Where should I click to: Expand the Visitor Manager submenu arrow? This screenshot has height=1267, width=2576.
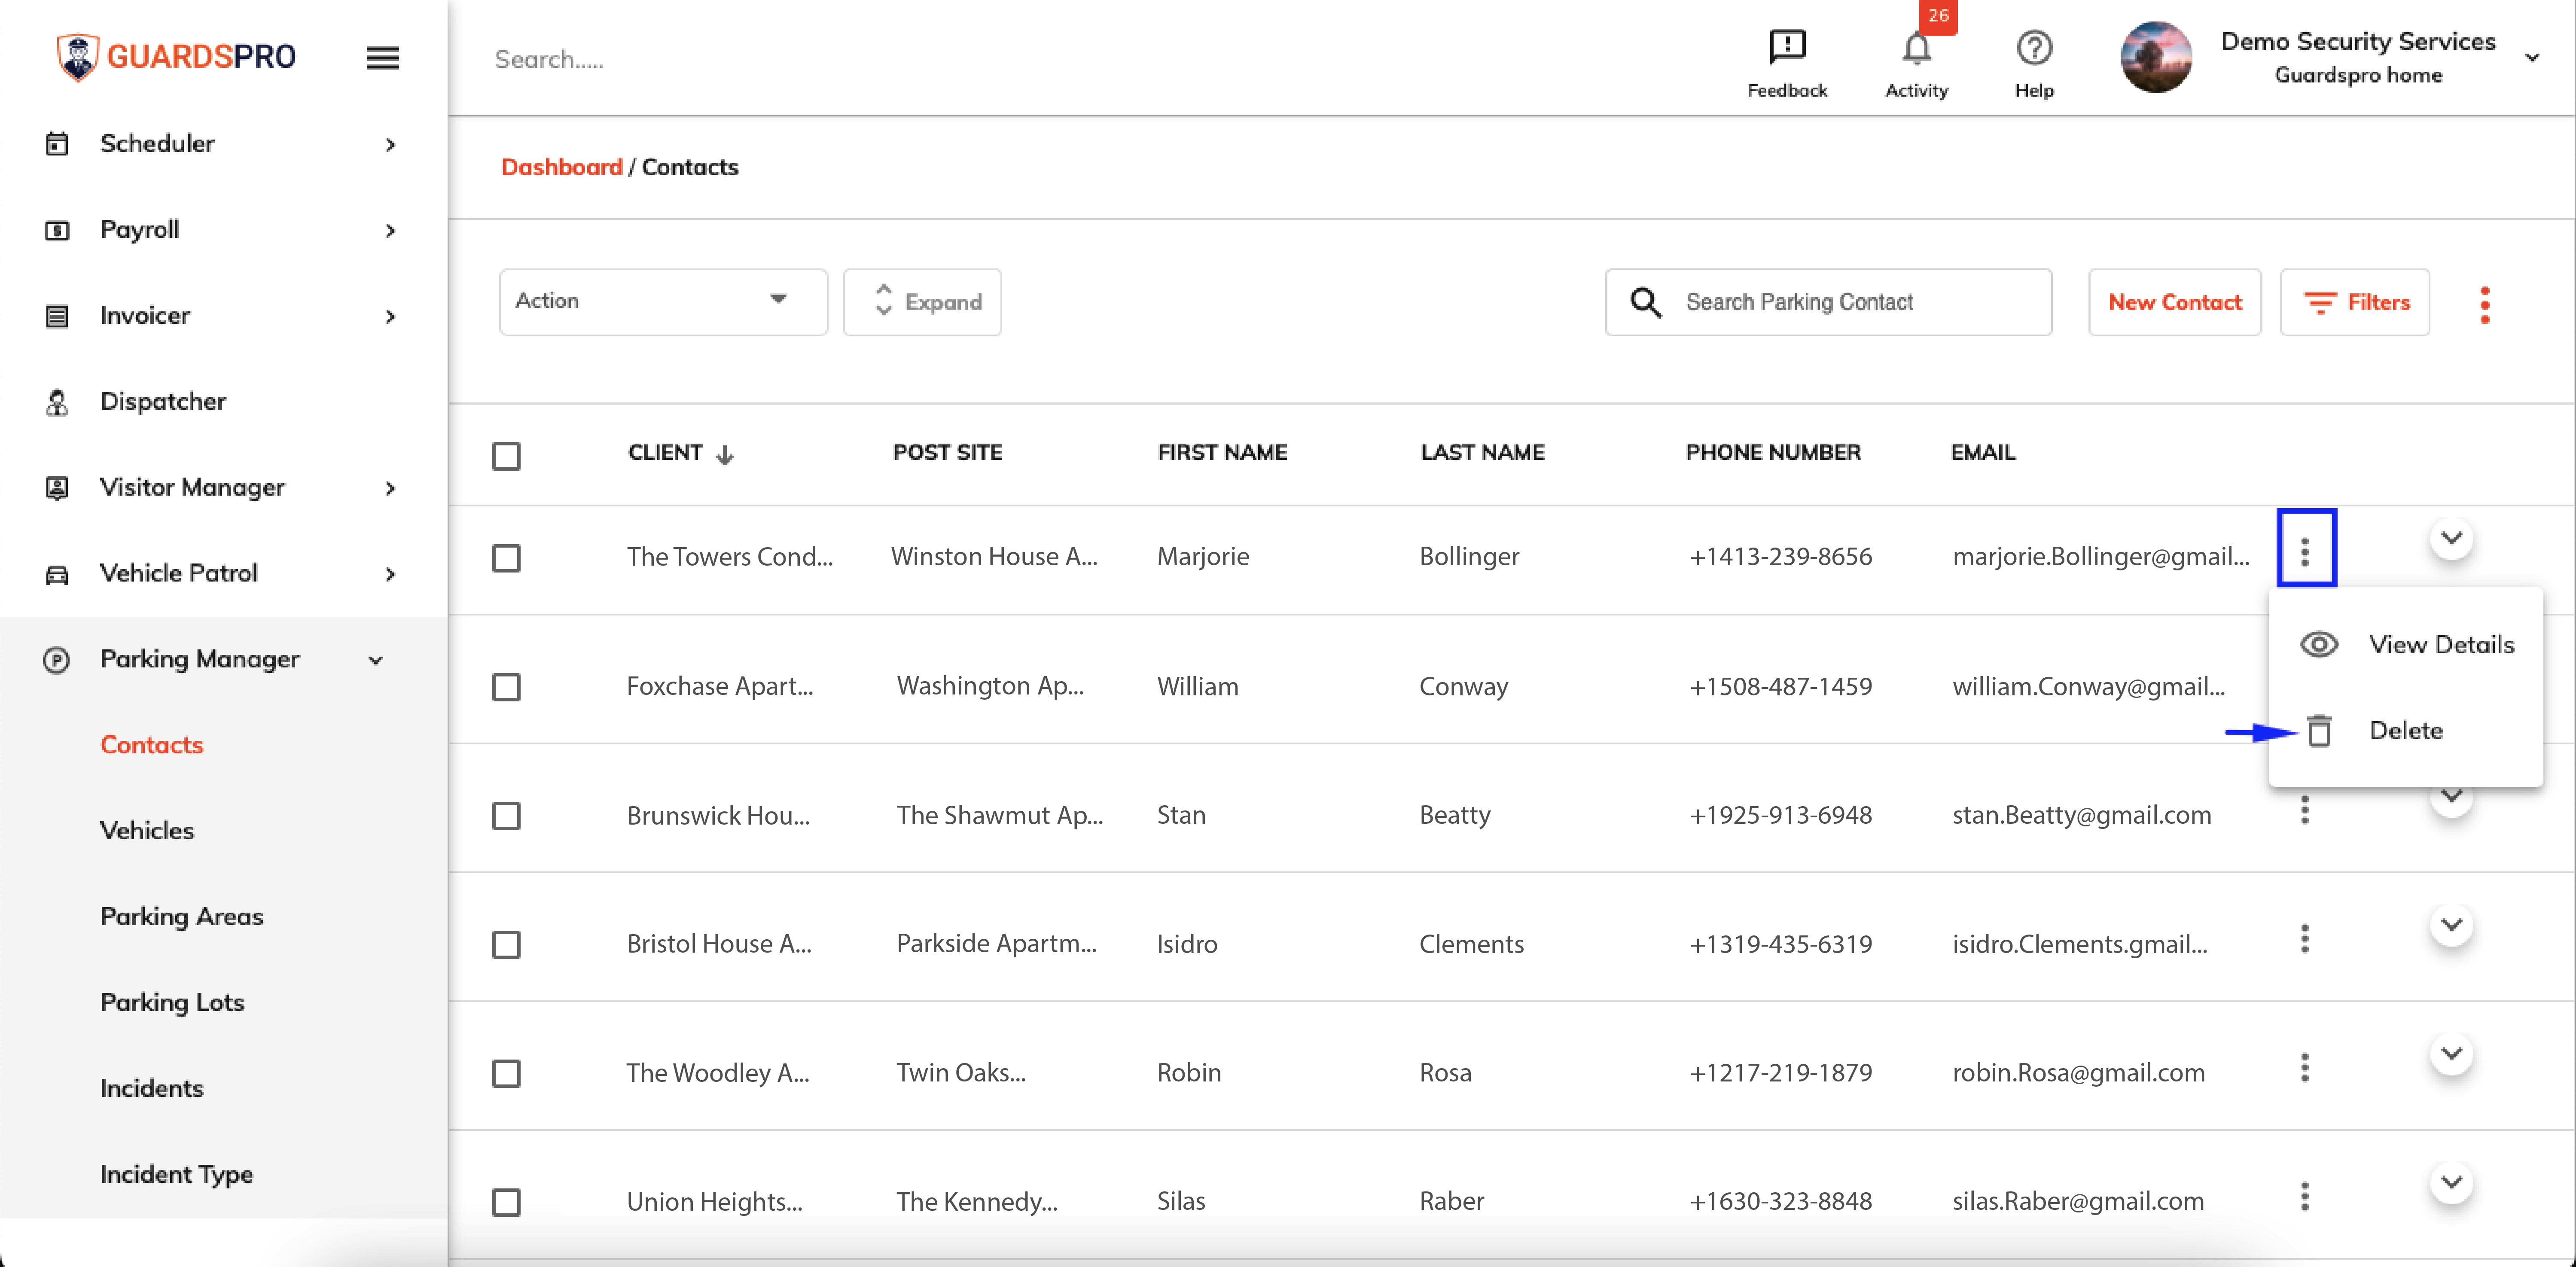coord(390,489)
